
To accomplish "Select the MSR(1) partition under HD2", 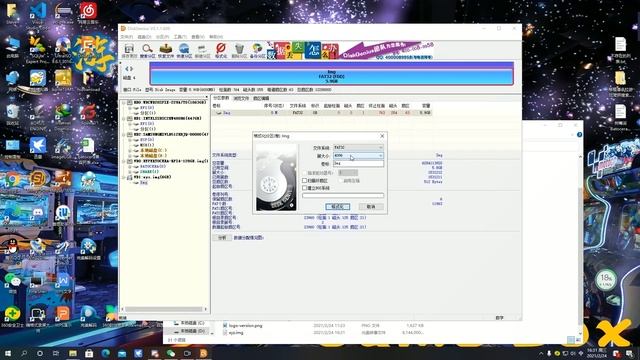I will [147, 145].
